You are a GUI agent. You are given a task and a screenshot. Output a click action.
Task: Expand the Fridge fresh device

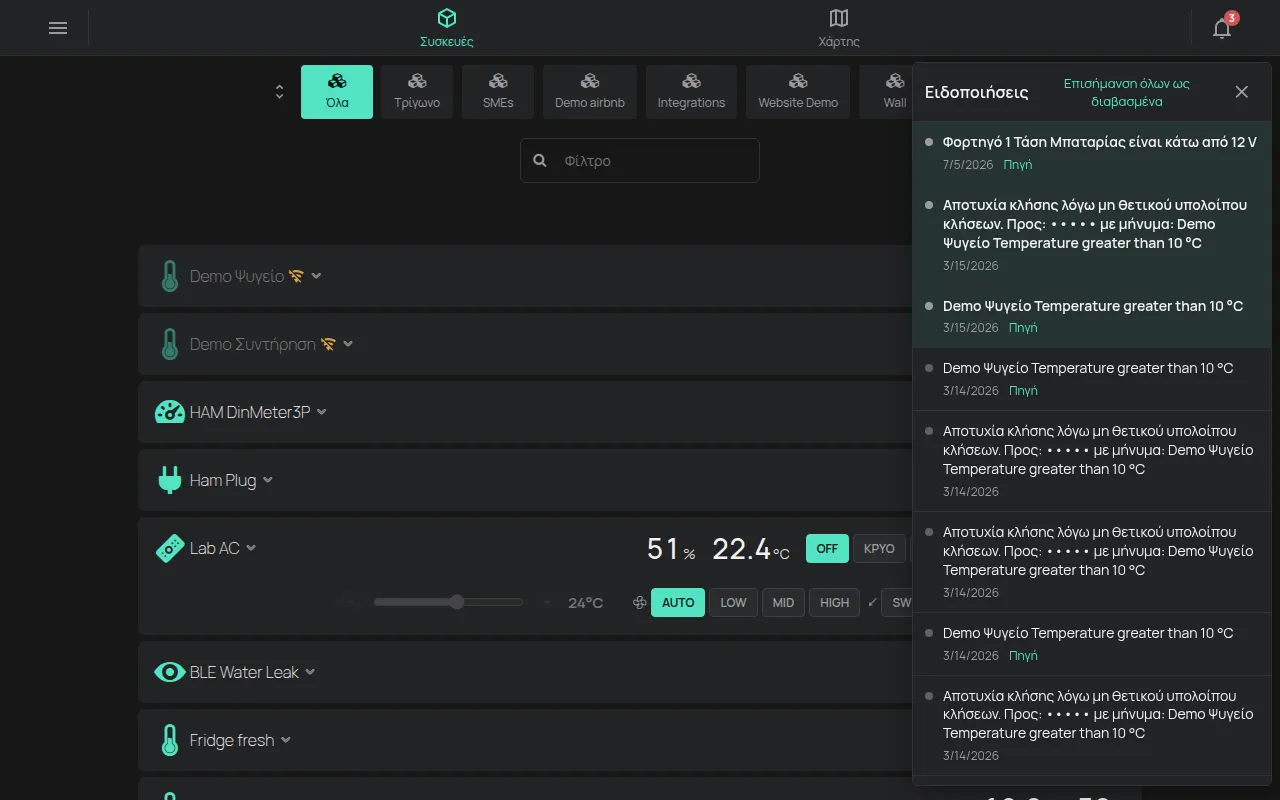286,740
